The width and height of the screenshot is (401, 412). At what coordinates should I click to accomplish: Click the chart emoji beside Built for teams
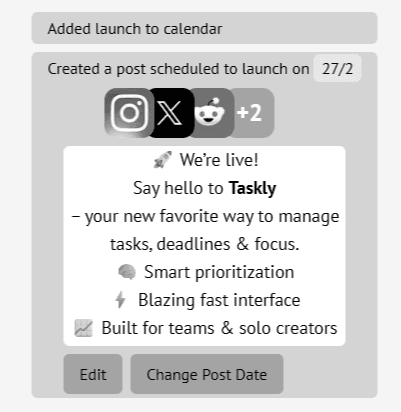point(83,328)
